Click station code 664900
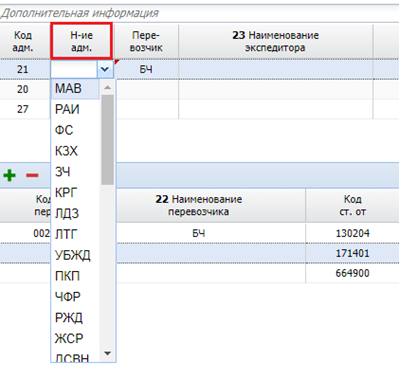 (352, 273)
